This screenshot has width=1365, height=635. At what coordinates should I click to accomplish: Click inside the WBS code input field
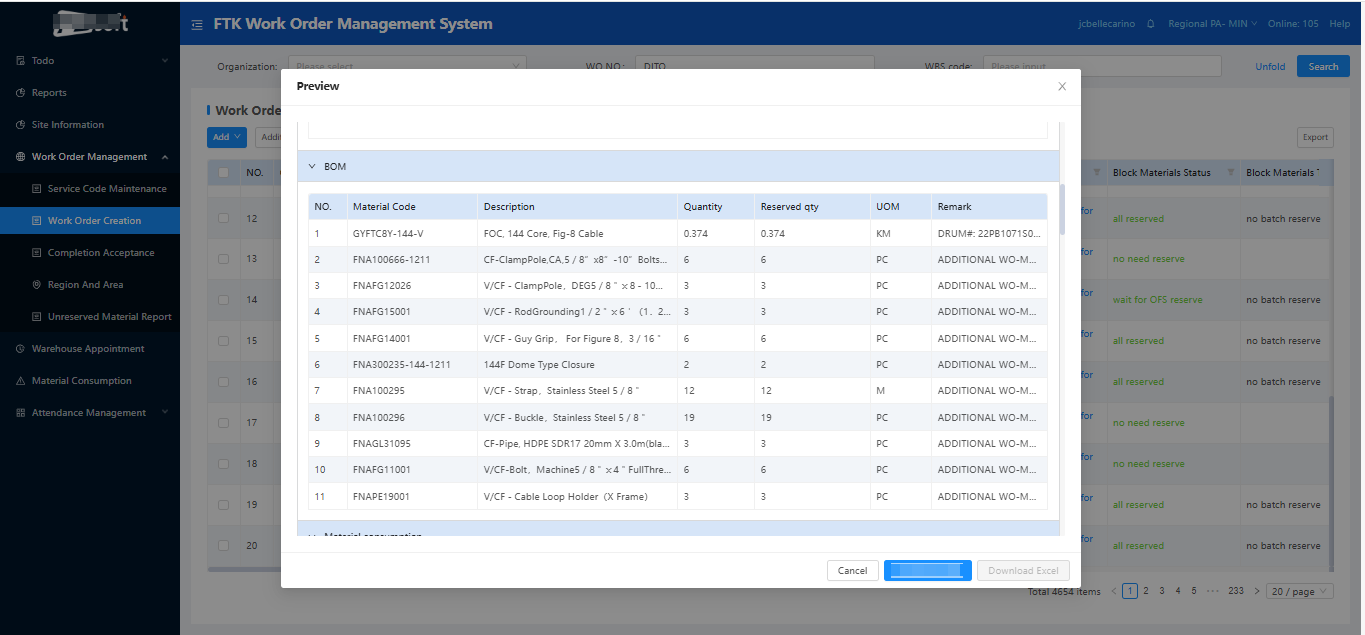point(1101,67)
